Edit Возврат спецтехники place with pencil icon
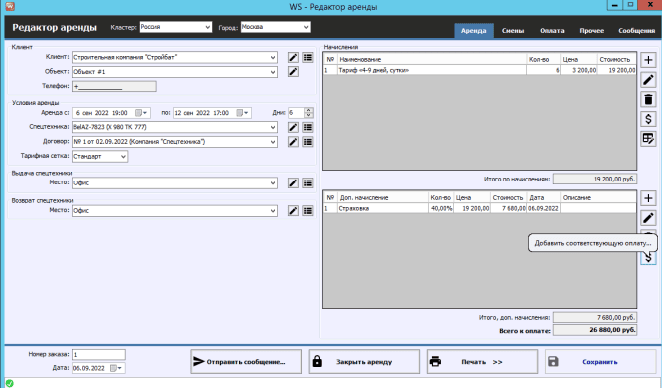The width and height of the screenshot is (662, 388). tap(293, 211)
